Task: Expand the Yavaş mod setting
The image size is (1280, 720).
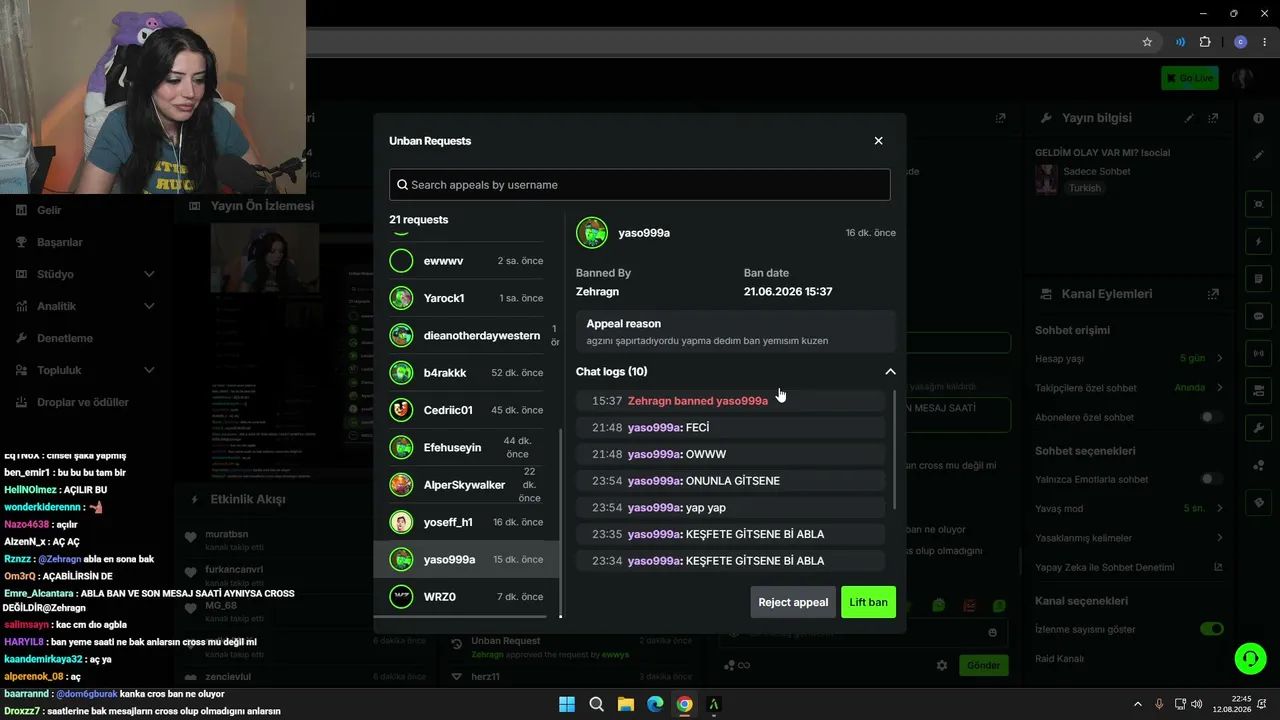Action: click(x=1129, y=508)
